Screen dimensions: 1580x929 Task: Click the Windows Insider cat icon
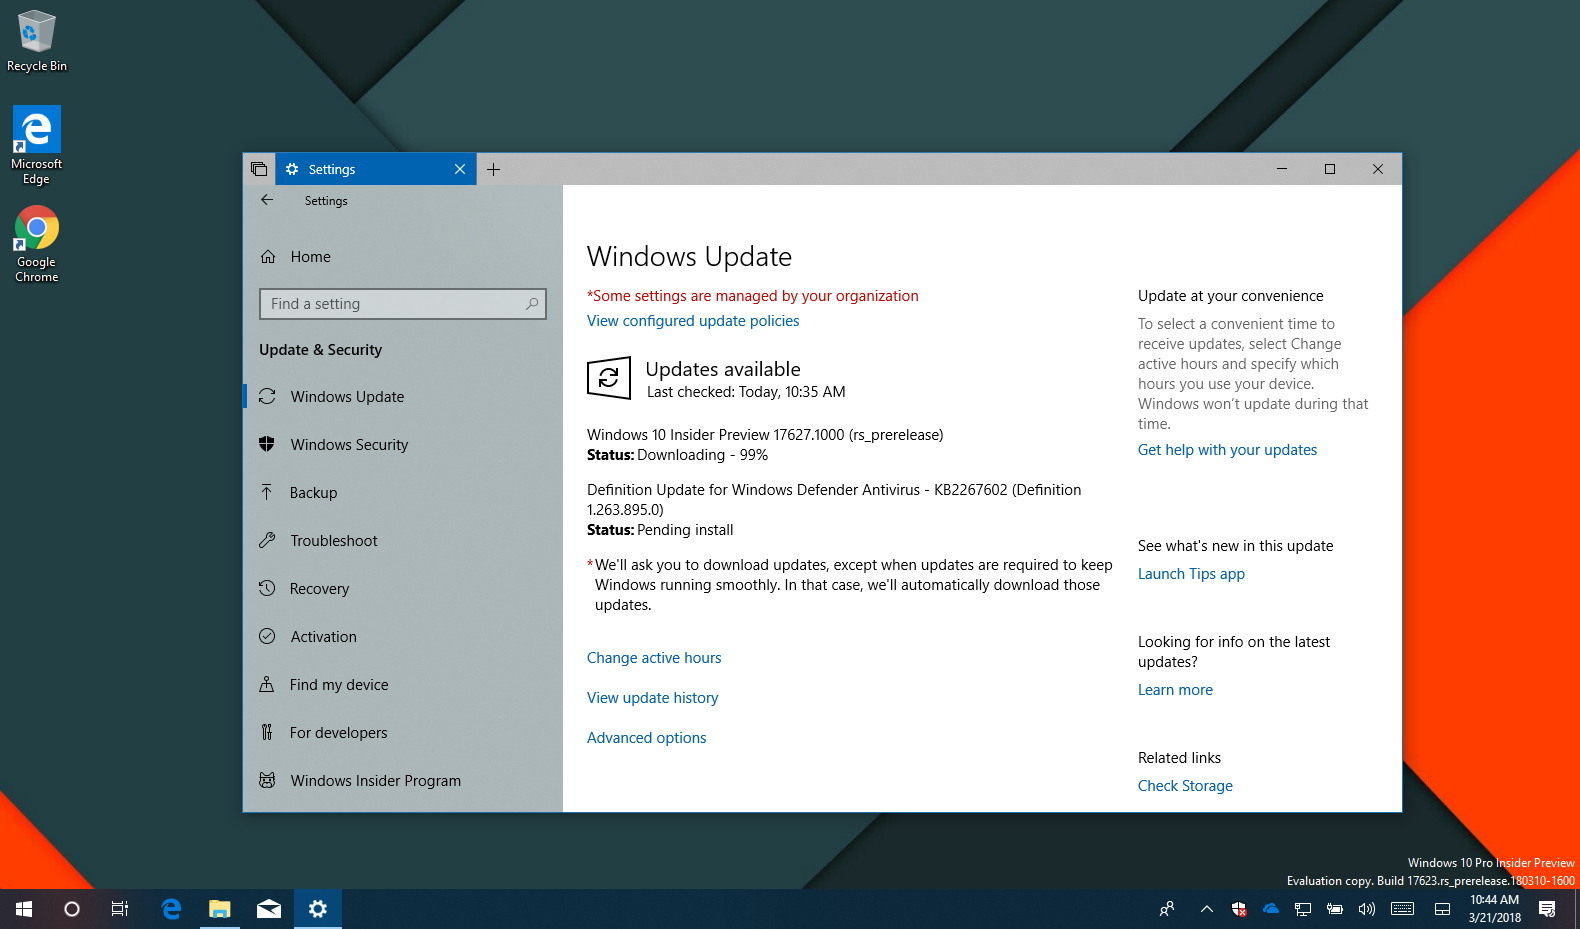pyautogui.click(x=267, y=780)
